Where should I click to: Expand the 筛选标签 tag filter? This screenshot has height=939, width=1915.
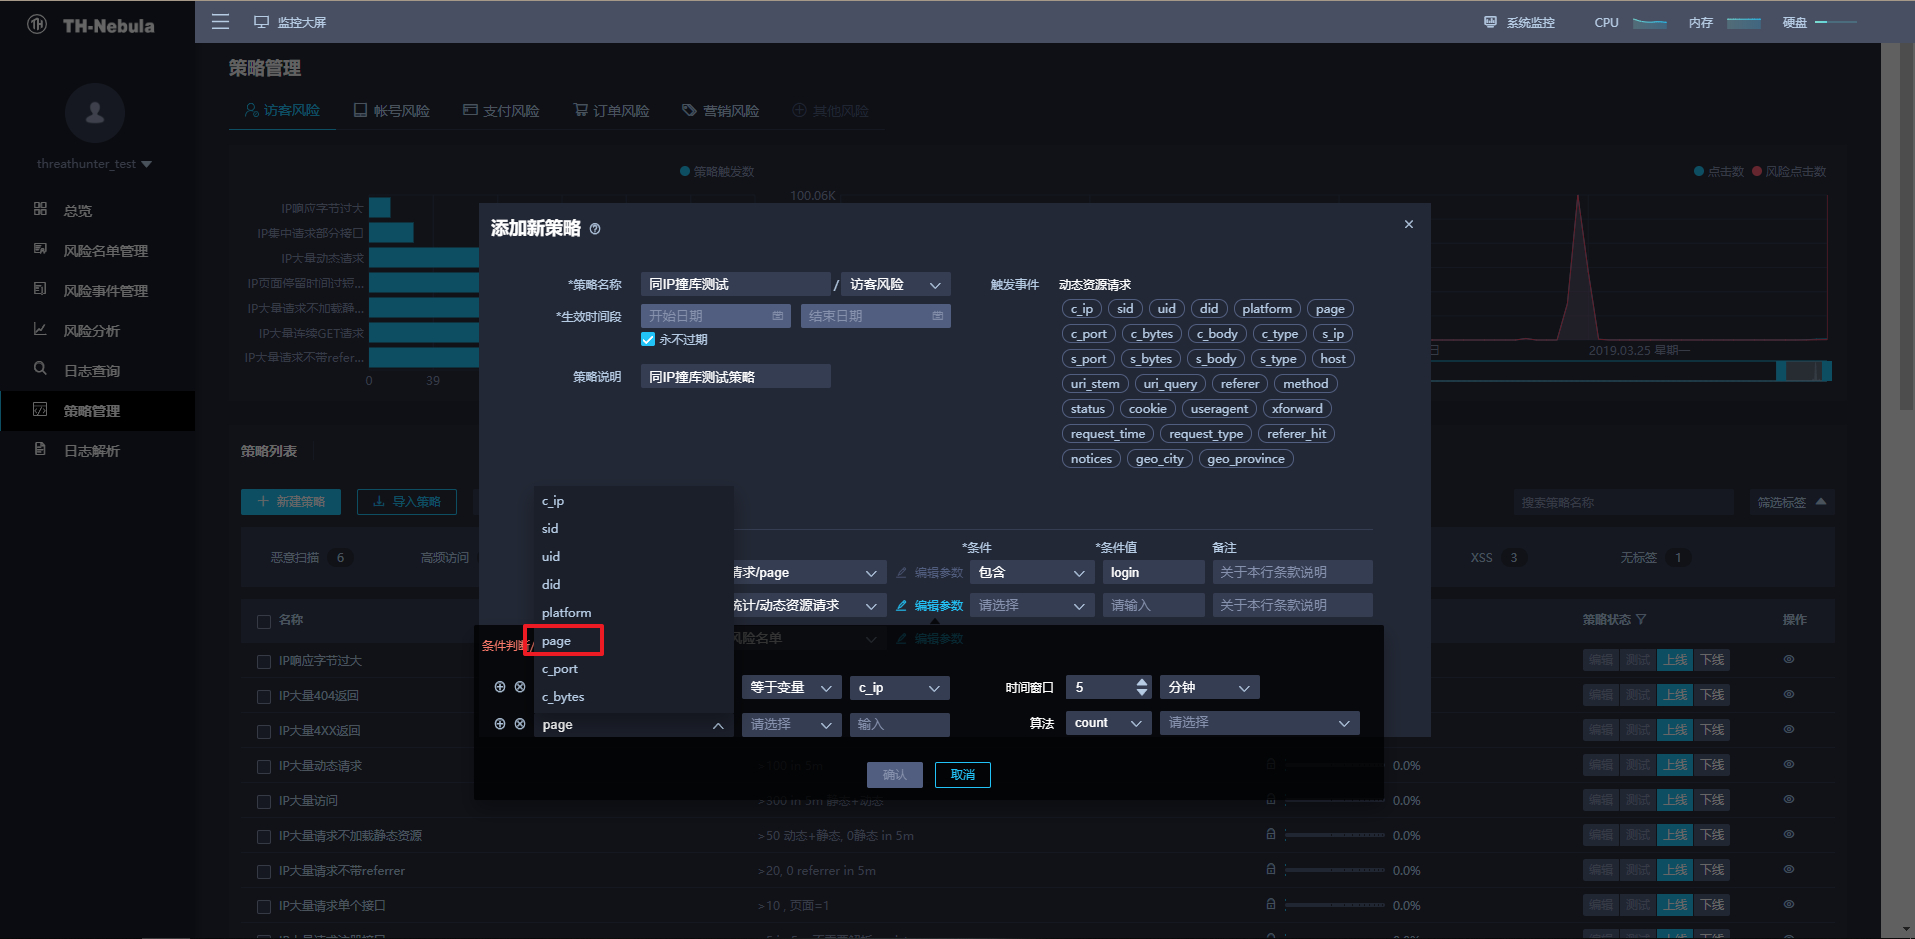coord(1792,502)
